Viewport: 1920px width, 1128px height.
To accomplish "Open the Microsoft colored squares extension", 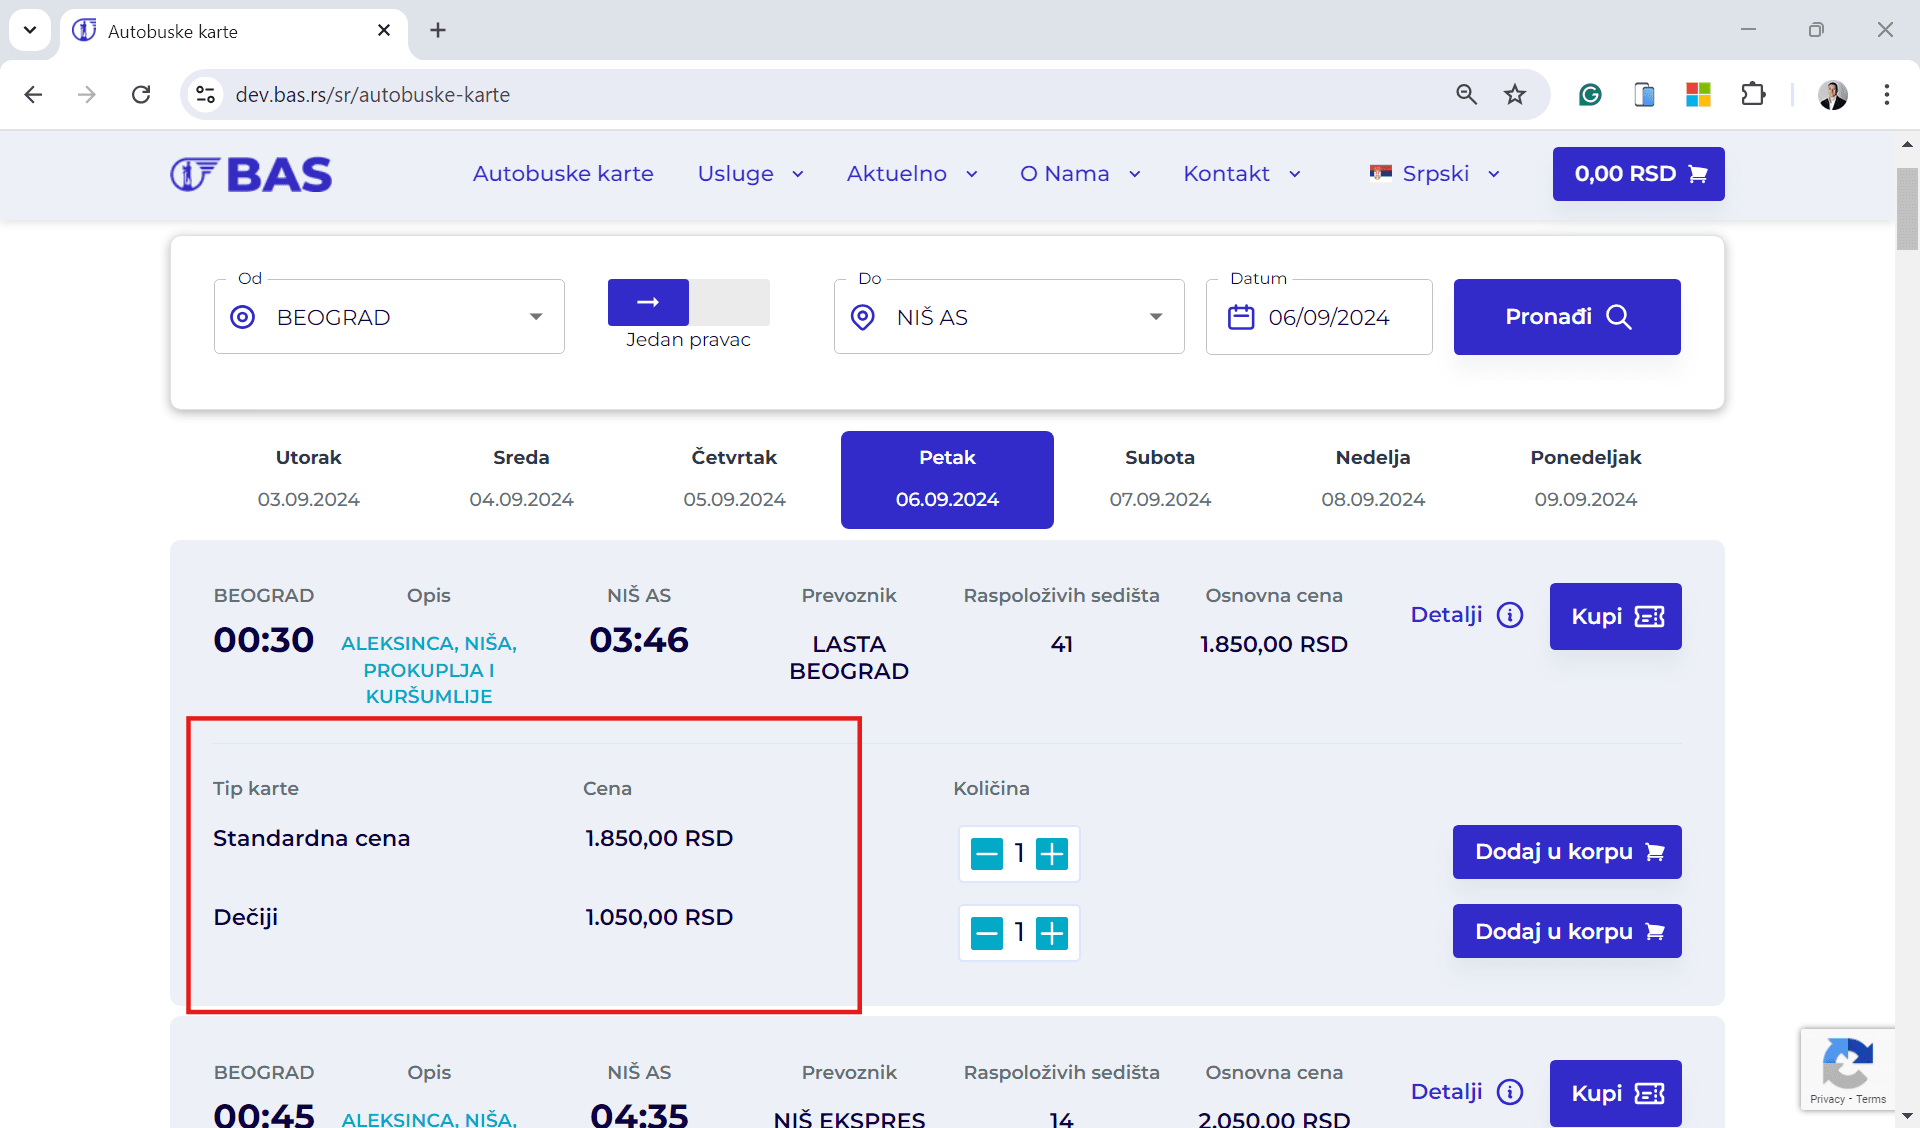I will pos(1698,94).
